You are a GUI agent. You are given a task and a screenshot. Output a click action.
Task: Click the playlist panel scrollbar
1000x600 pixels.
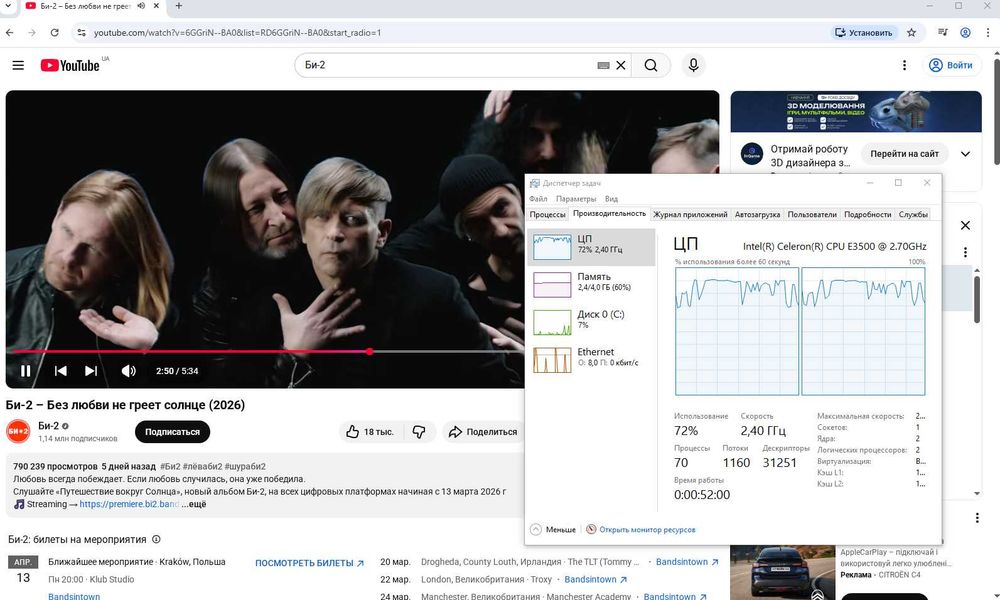pos(976,300)
